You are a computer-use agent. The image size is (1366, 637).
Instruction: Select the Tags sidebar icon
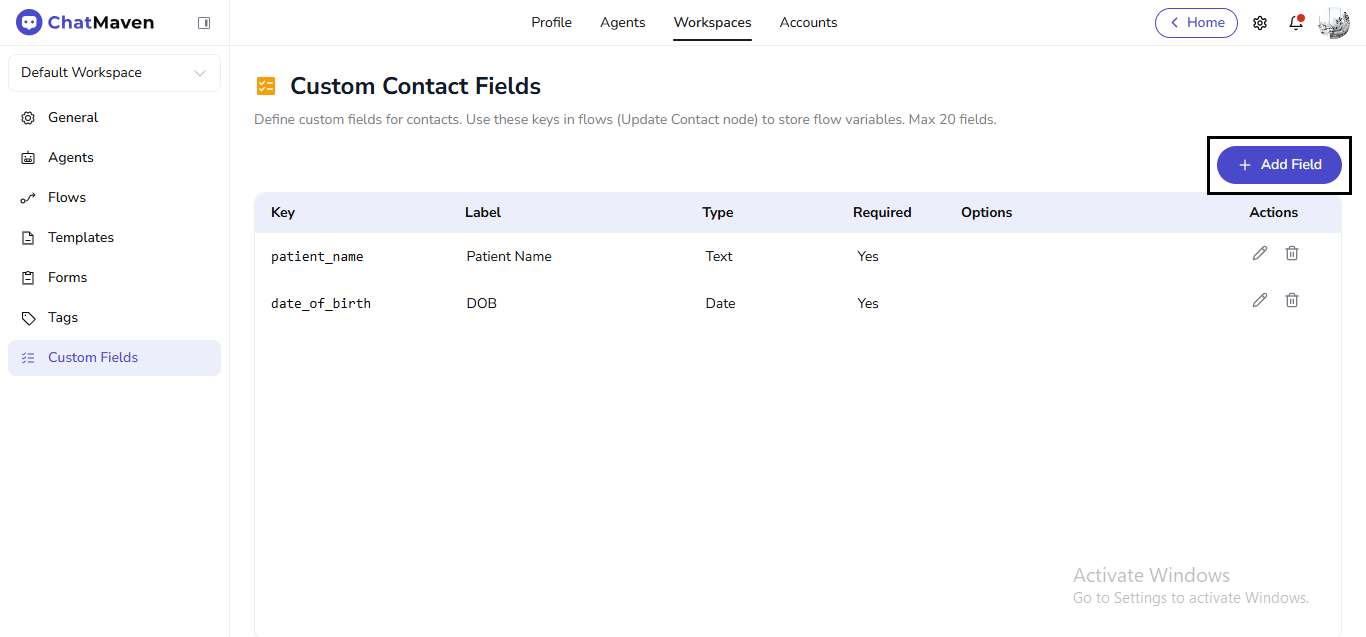pos(27,317)
